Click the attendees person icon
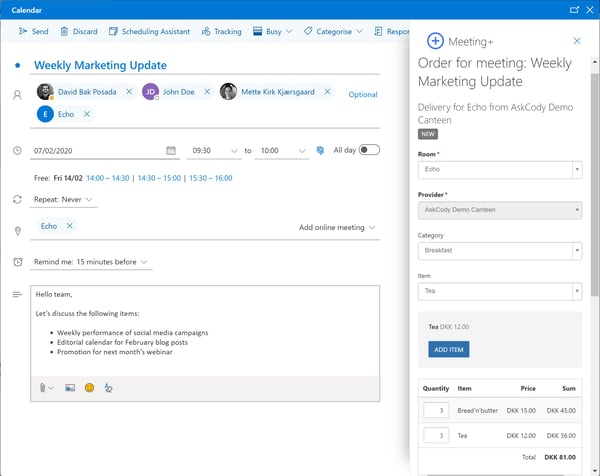The width and height of the screenshot is (600, 476). [17, 95]
